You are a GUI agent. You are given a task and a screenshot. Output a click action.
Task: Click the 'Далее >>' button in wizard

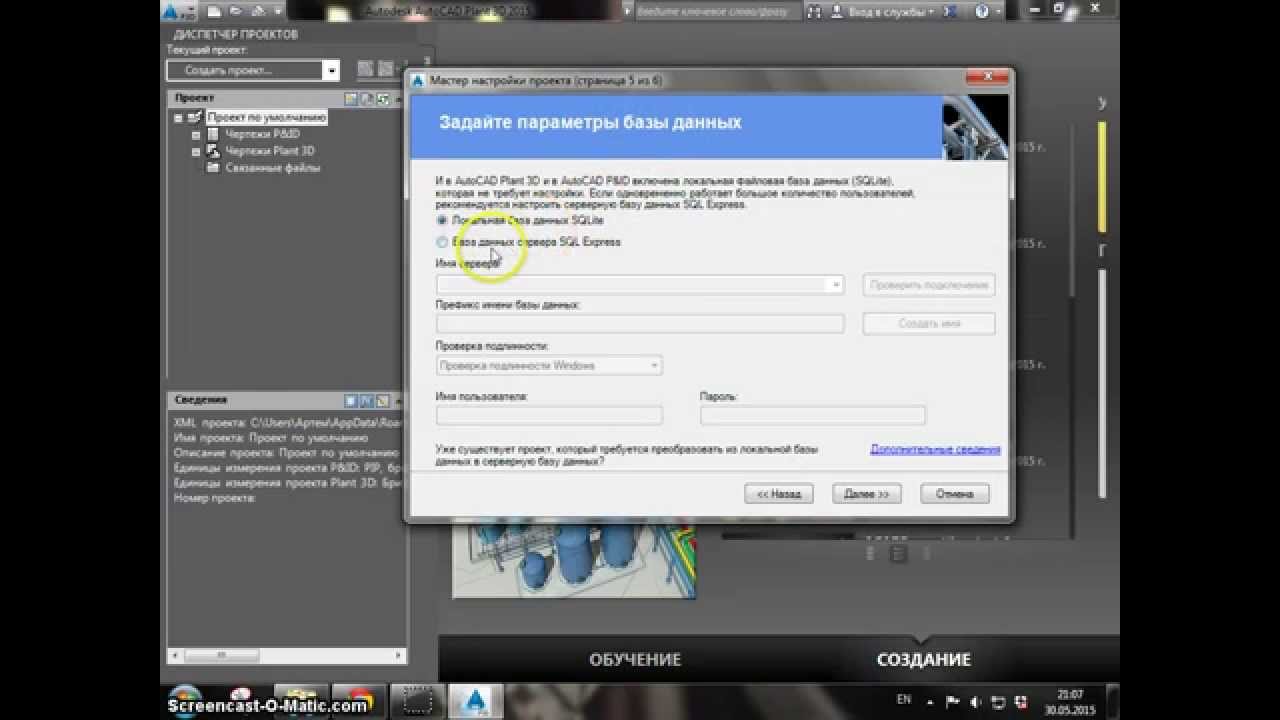click(867, 494)
